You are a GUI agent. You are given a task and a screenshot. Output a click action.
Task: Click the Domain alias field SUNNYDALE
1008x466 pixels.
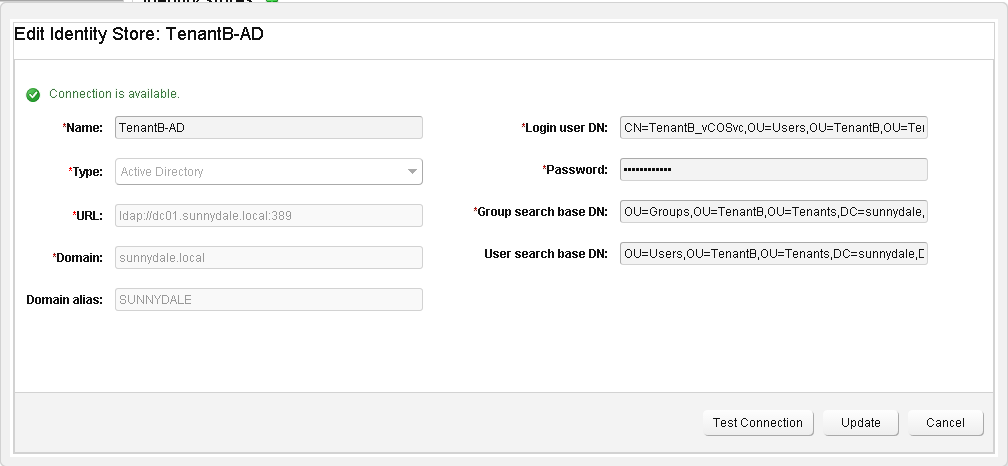269,300
